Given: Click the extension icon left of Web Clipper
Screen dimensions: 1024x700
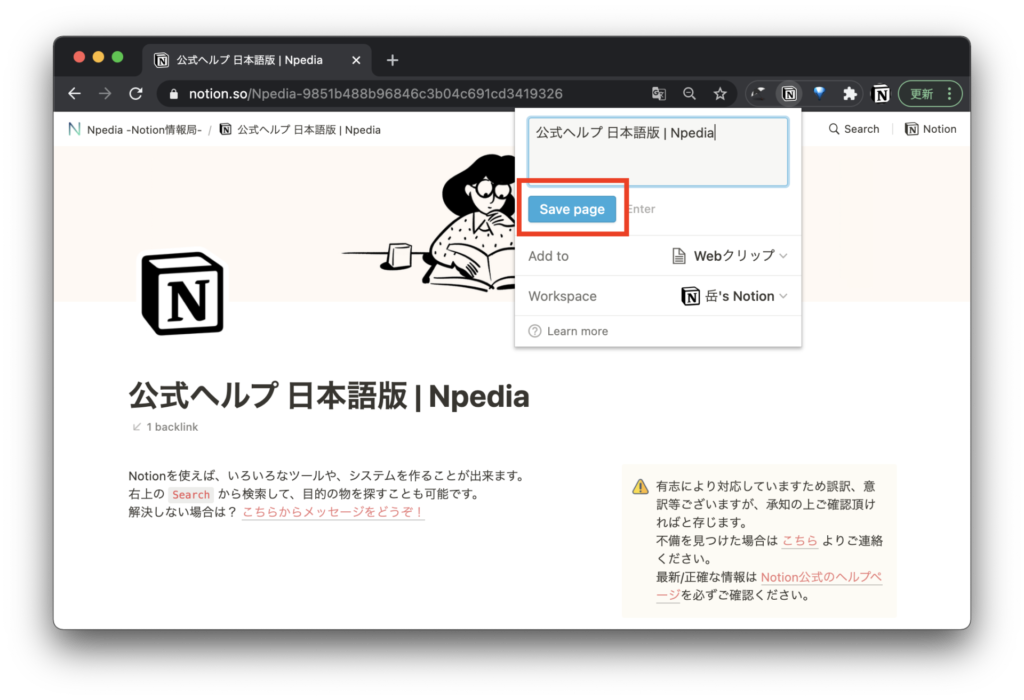Looking at the screenshot, I should coord(758,94).
